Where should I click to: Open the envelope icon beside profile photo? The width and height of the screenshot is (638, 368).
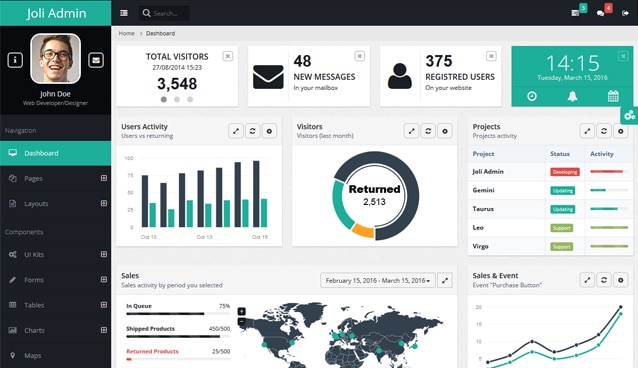tap(96, 60)
